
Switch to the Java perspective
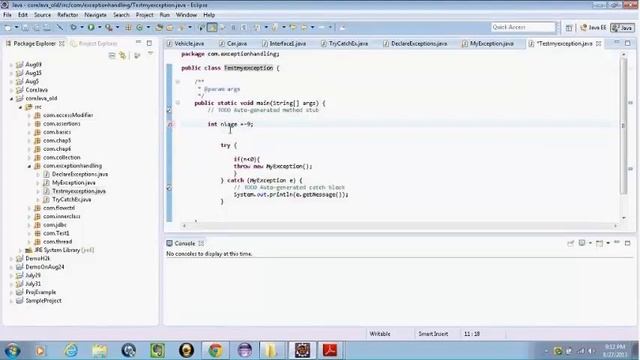coord(622,27)
